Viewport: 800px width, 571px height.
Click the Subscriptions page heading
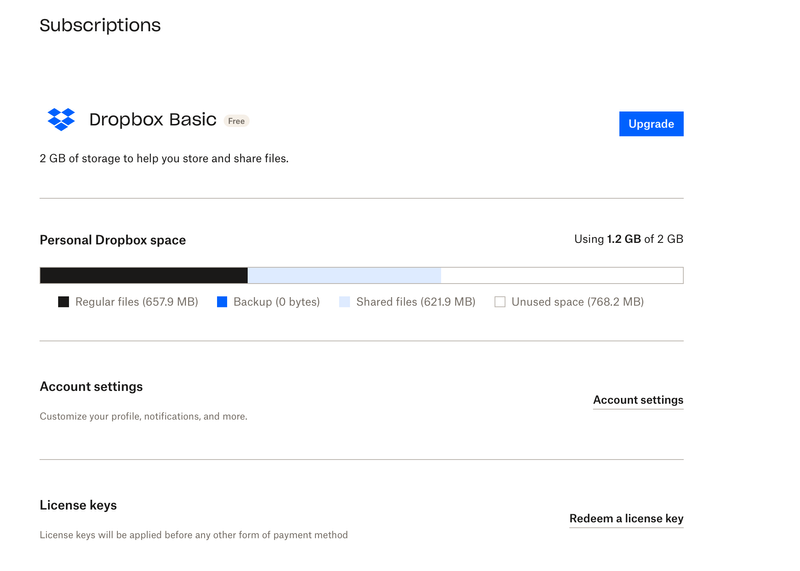pos(100,26)
